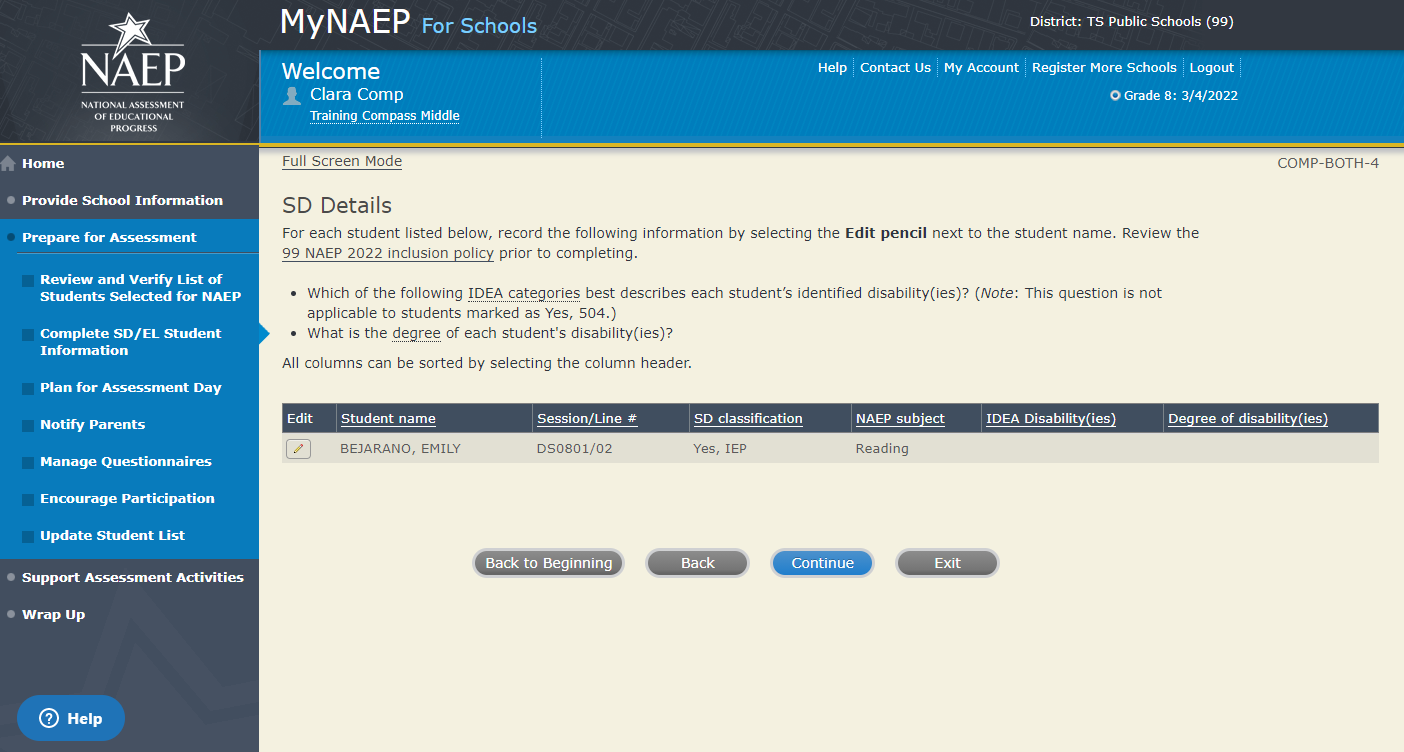
Task: Click the Yes, IEP classification cell
Action: [x=720, y=449]
